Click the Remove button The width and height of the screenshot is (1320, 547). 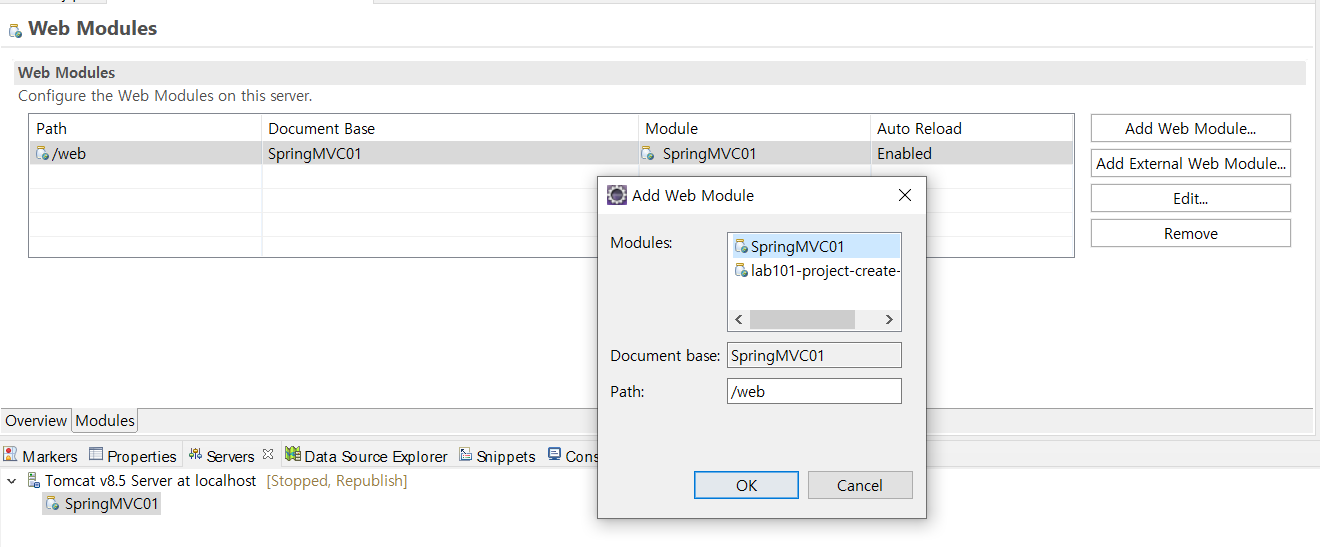[1190, 233]
